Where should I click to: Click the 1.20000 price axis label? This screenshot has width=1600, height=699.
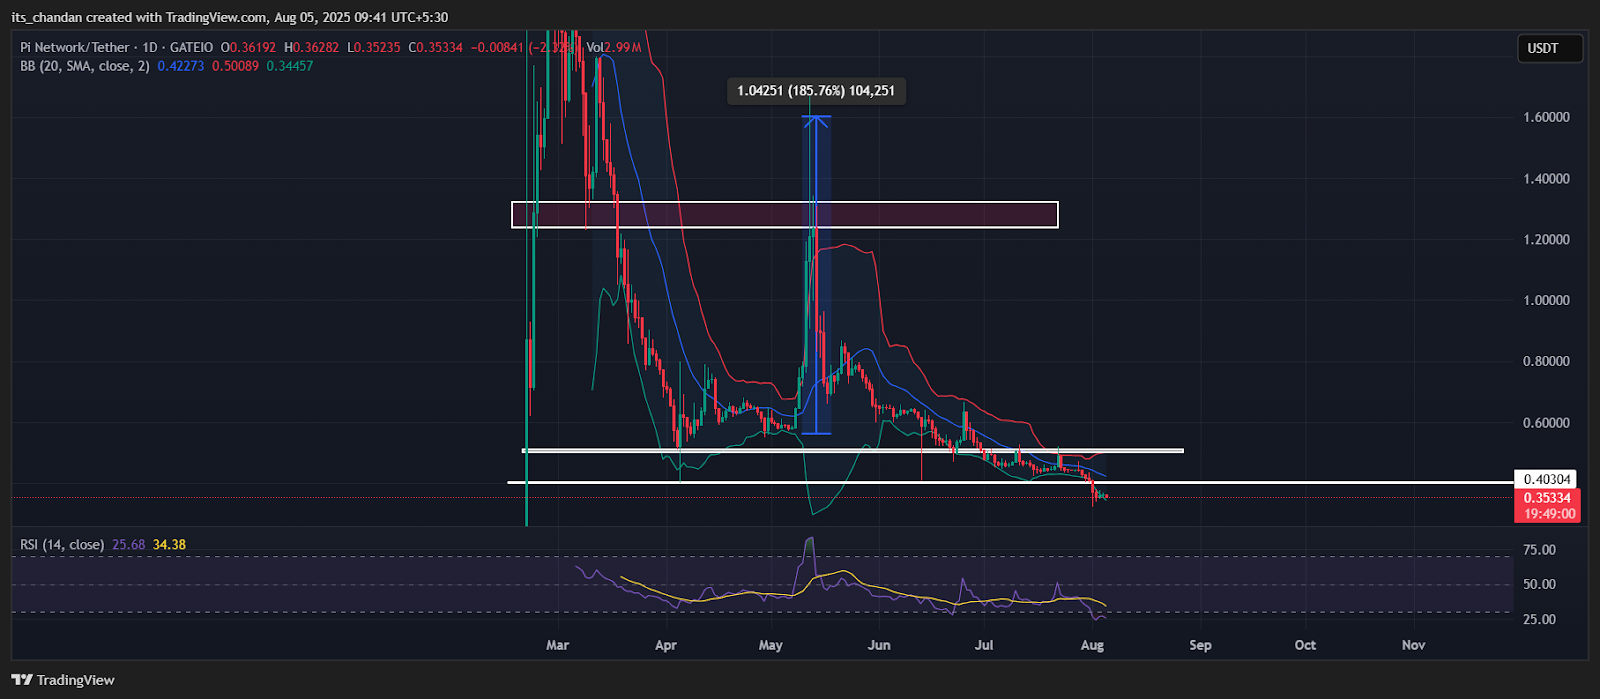pos(1546,240)
